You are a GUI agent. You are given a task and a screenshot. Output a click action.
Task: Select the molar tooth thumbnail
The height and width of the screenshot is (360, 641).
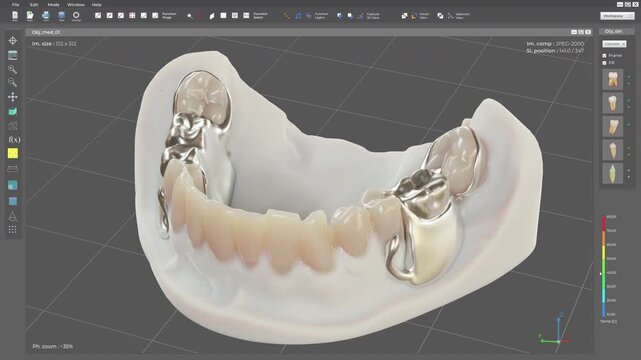(613, 79)
